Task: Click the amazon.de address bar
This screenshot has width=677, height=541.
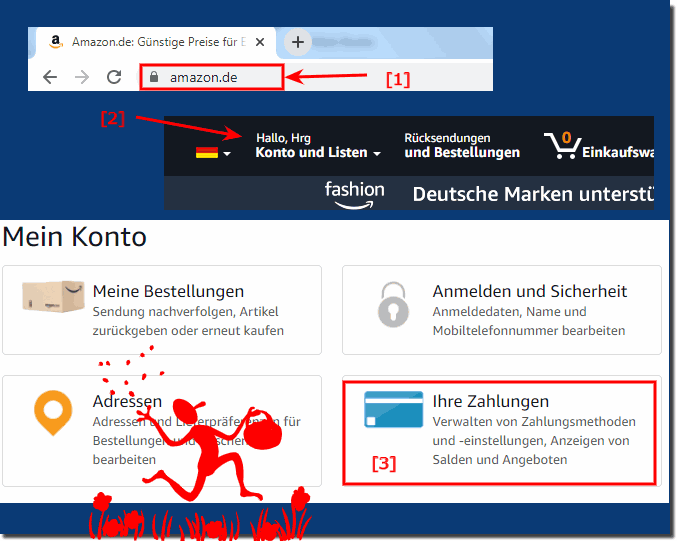Action: (x=212, y=77)
